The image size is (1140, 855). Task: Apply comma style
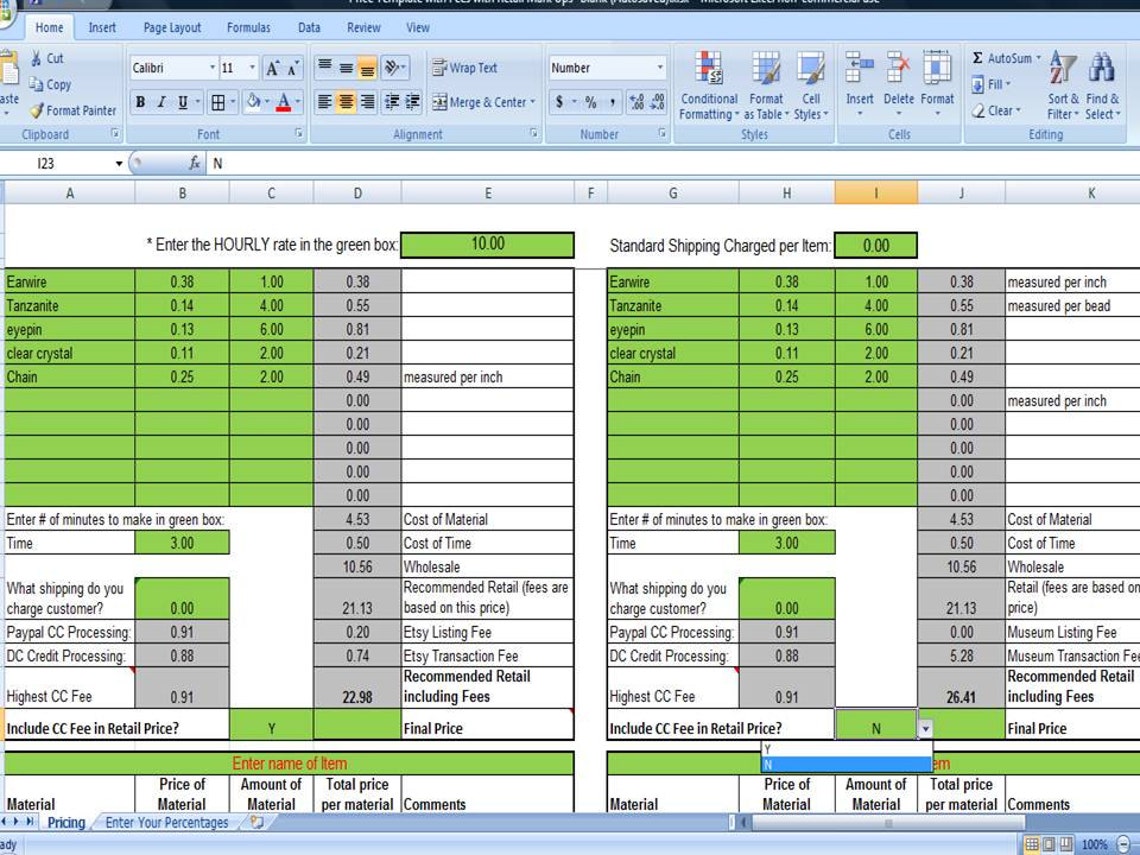612,103
